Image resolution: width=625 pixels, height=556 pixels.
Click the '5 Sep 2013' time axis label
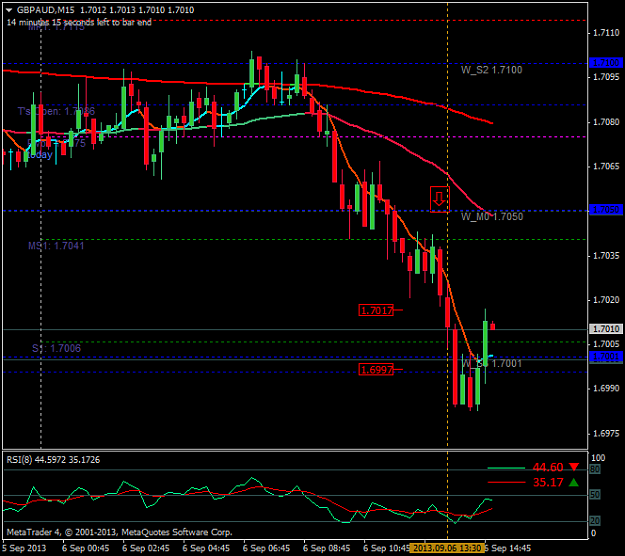pyautogui.click(x=24, y=548)
